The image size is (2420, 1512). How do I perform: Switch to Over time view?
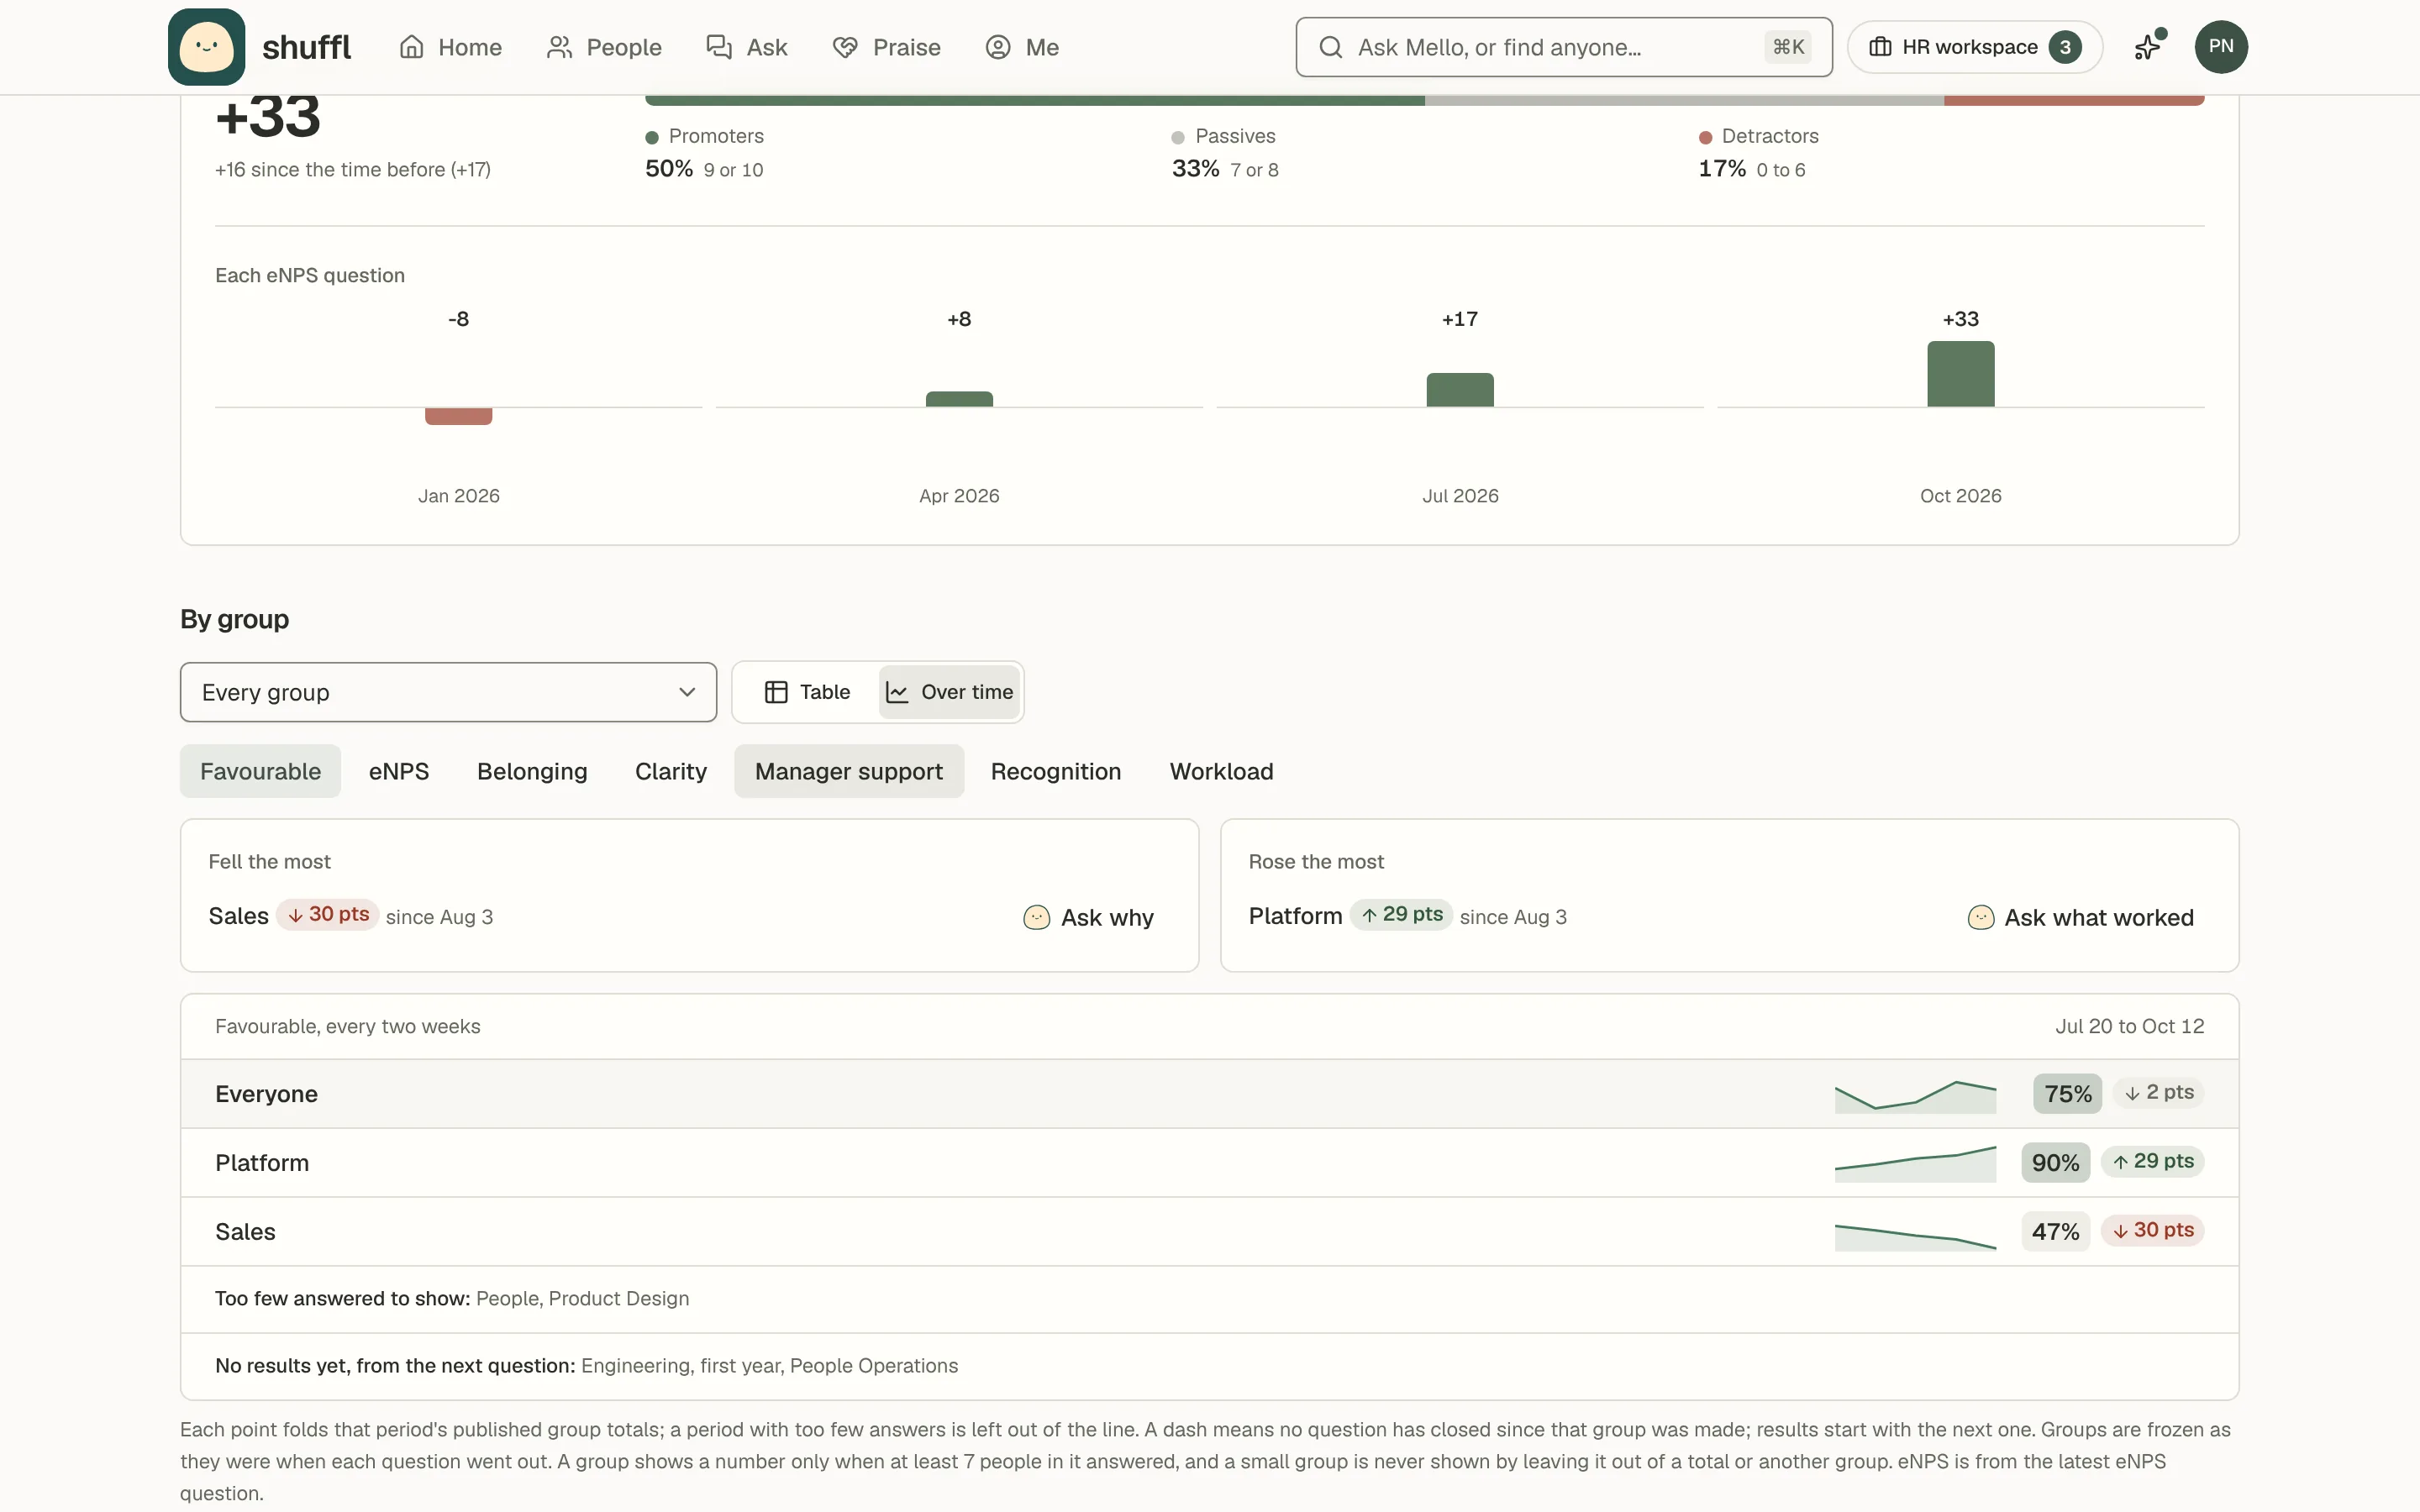[949, 692]
